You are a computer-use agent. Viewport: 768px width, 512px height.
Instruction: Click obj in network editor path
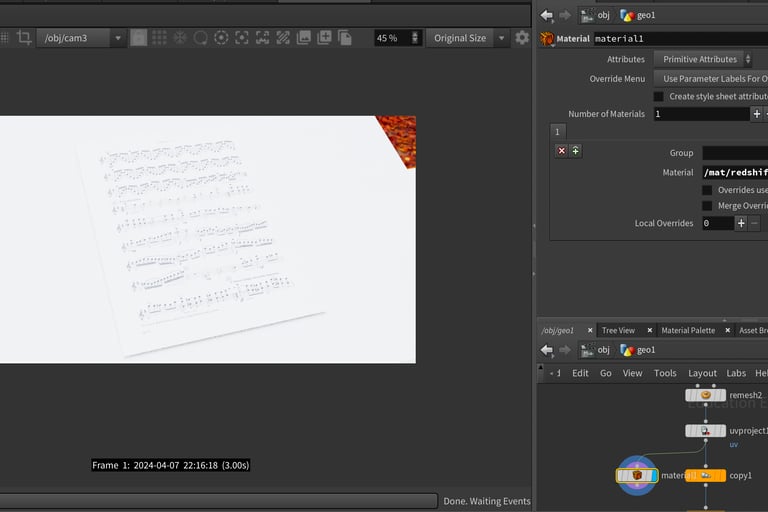pyautogui.click(x=596, y=350)
